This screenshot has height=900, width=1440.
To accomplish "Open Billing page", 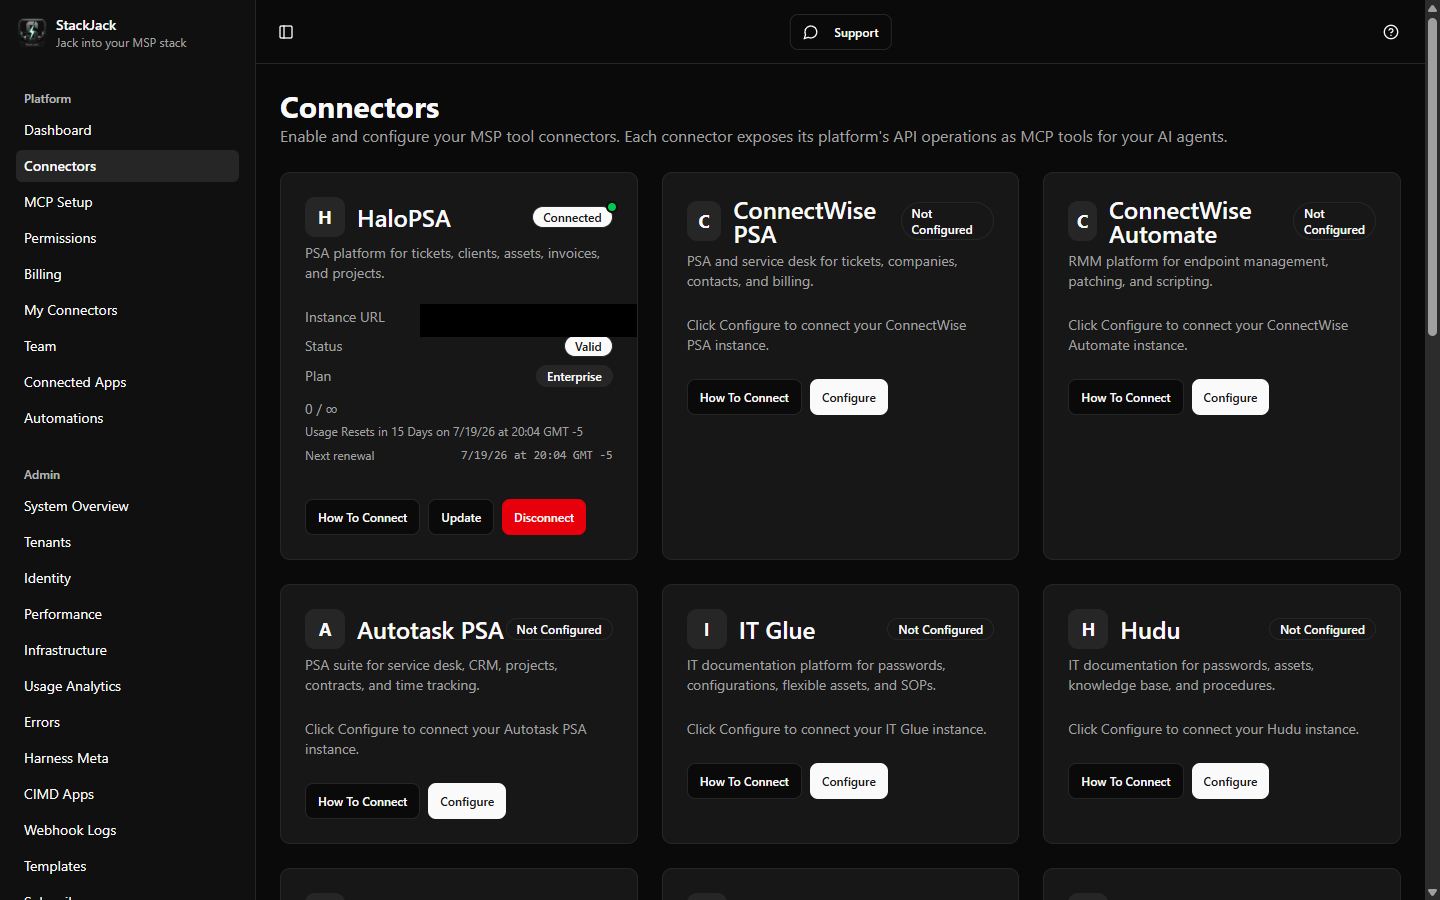I will click(127, 274).
